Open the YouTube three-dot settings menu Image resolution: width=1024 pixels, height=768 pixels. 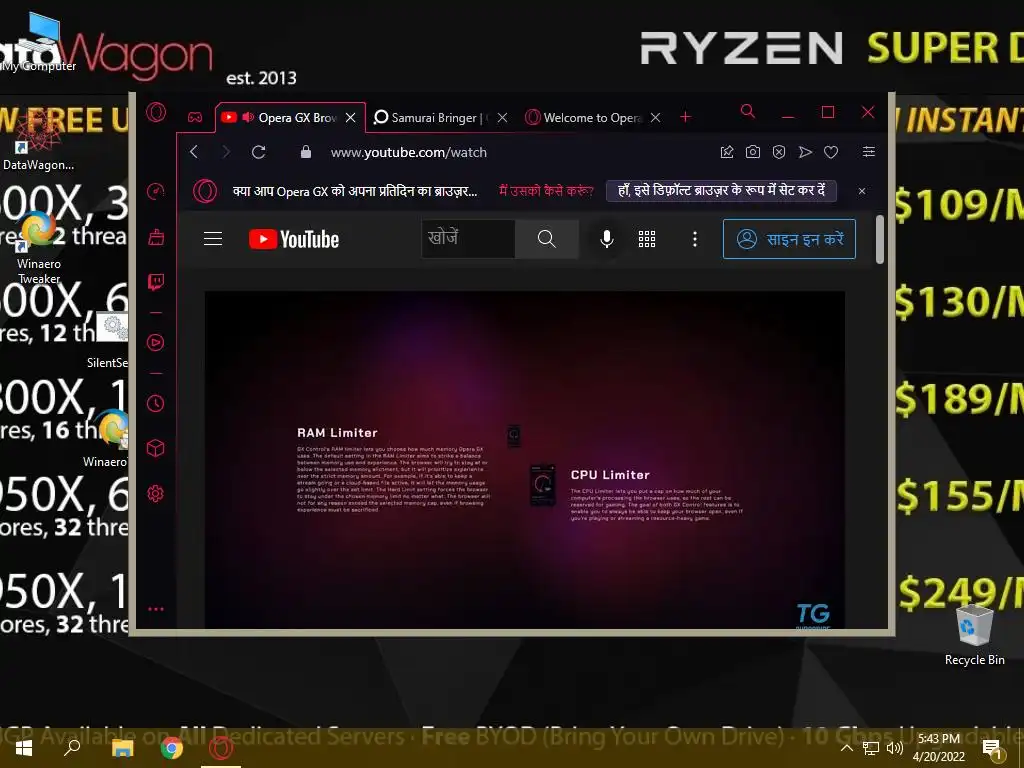pyautogui.click(x=695, y=239)
